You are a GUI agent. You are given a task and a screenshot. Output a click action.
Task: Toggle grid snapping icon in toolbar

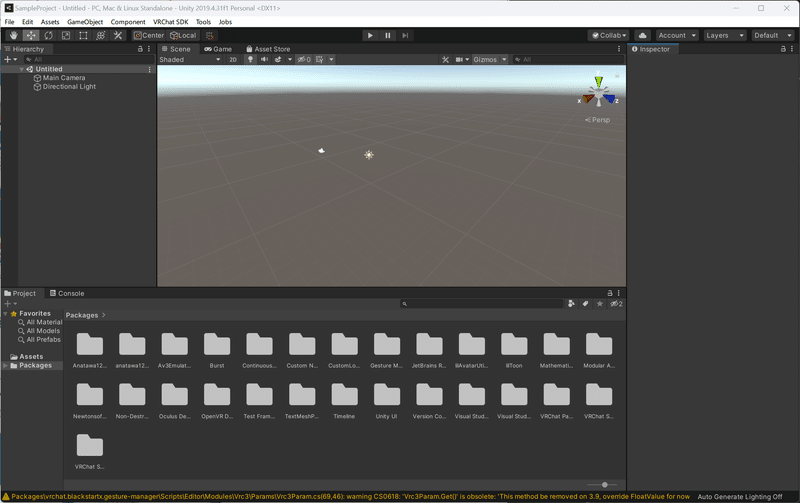pos(209,35)
